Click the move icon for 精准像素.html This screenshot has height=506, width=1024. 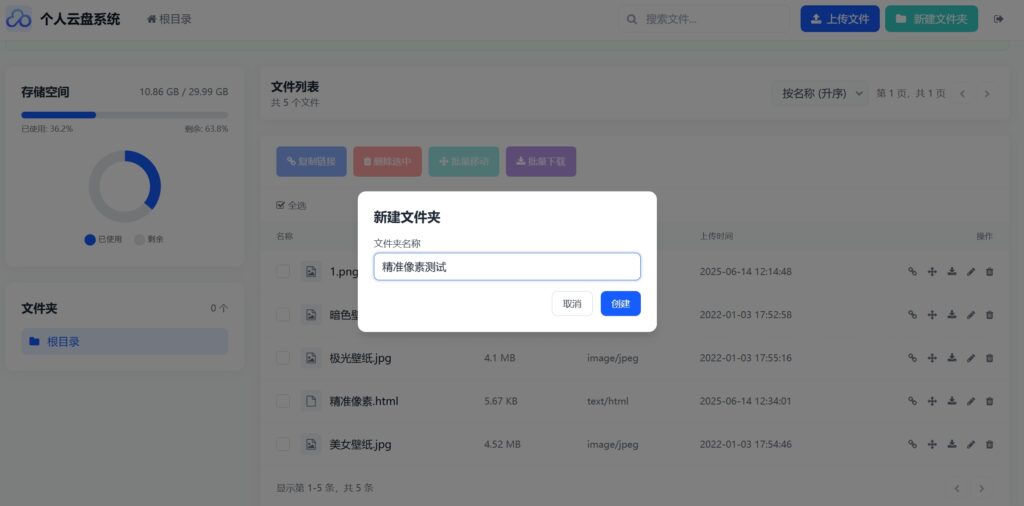[x=933, y=402]
